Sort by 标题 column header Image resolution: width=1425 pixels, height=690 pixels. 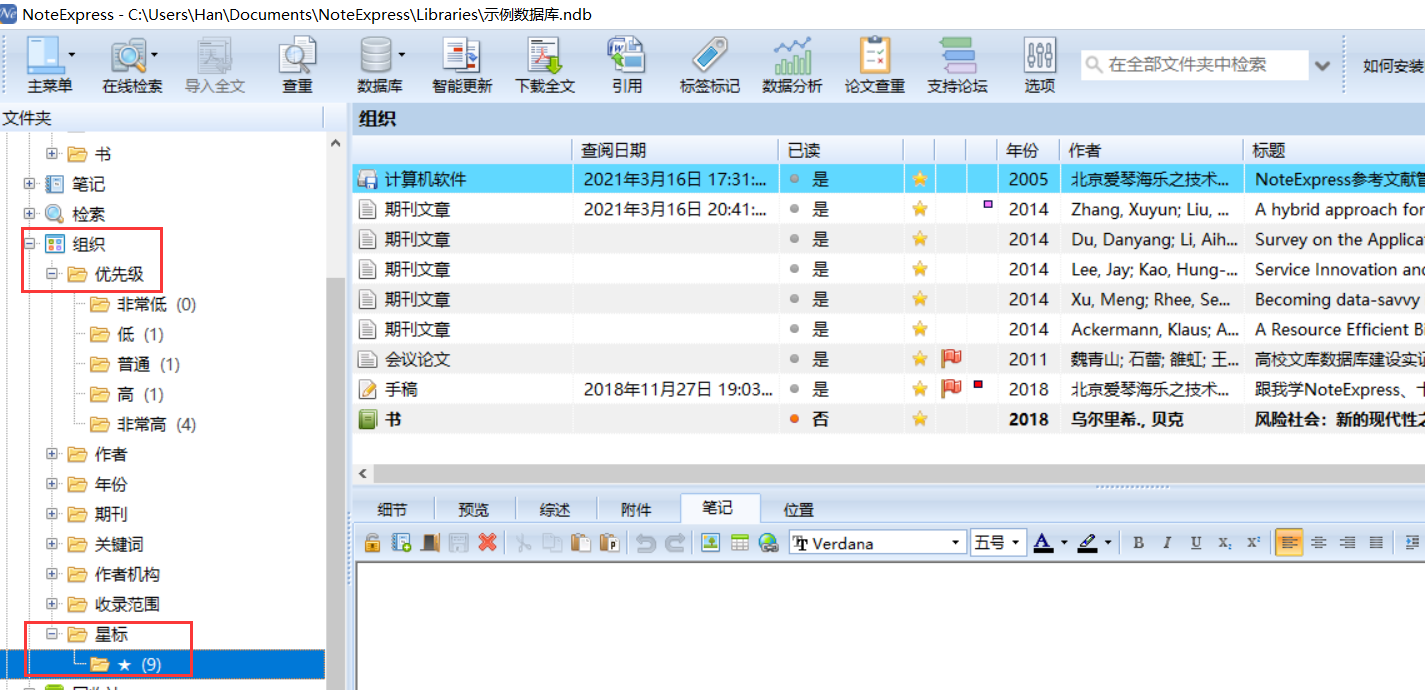1334,150
